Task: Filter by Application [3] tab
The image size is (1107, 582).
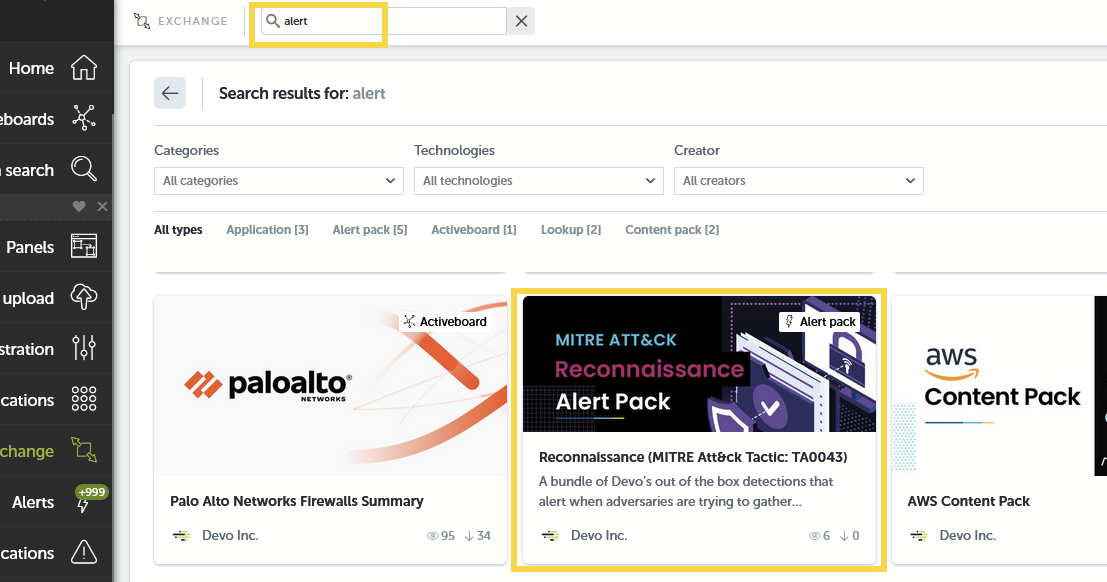Action: (268, 230)
